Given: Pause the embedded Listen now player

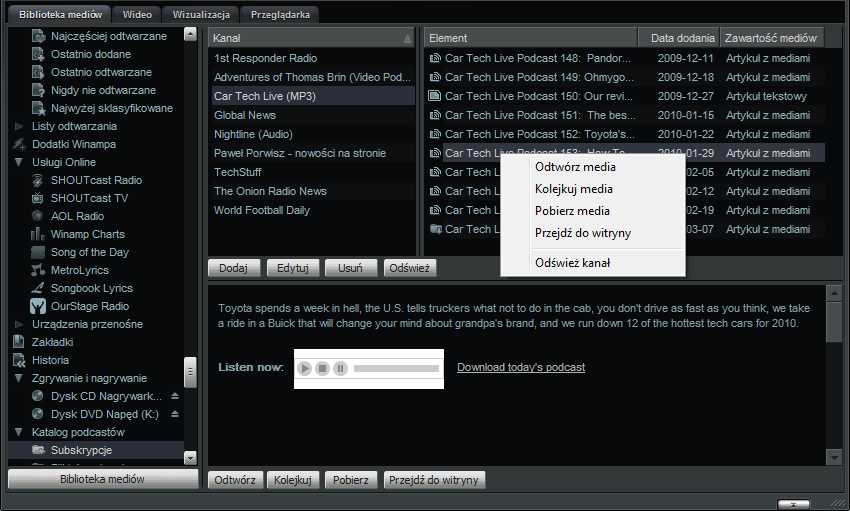Looking at the screenshot, I should [340, 368].
